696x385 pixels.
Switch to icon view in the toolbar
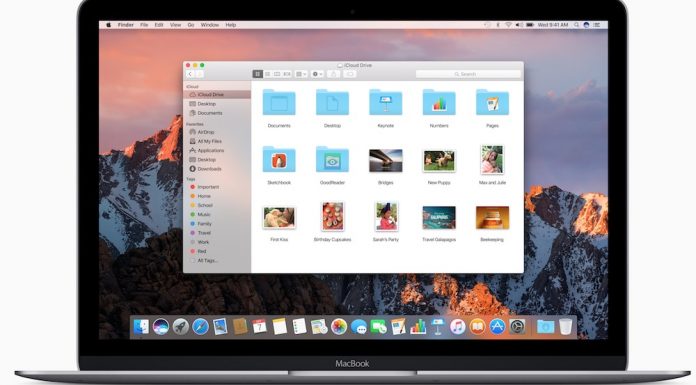point(257,74)
